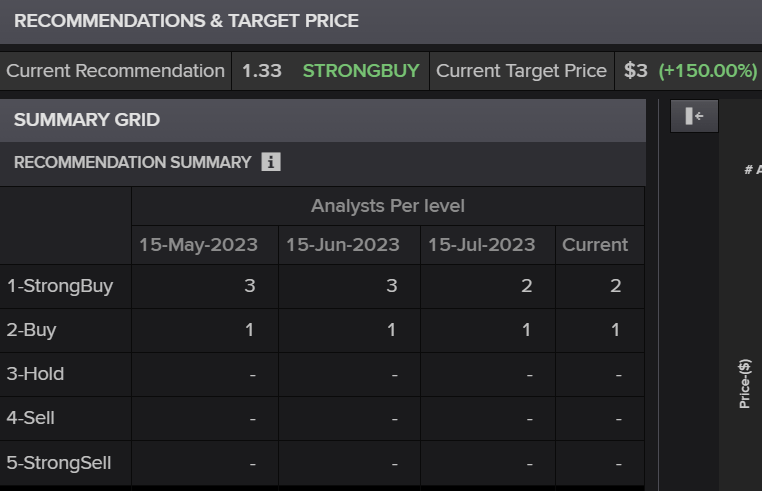
Task: Click the Recommendations & Target Price header
Action: click(186, 21)
